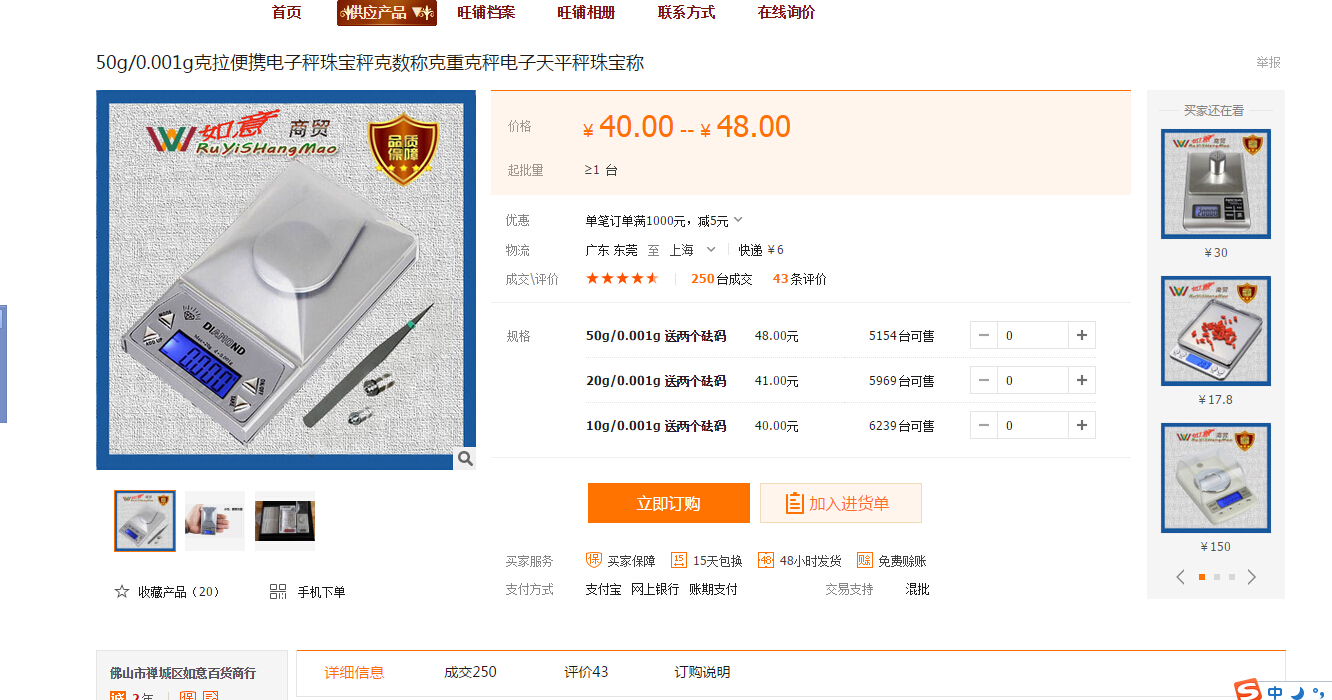Click the 48-hour shipping service icon

766,560
